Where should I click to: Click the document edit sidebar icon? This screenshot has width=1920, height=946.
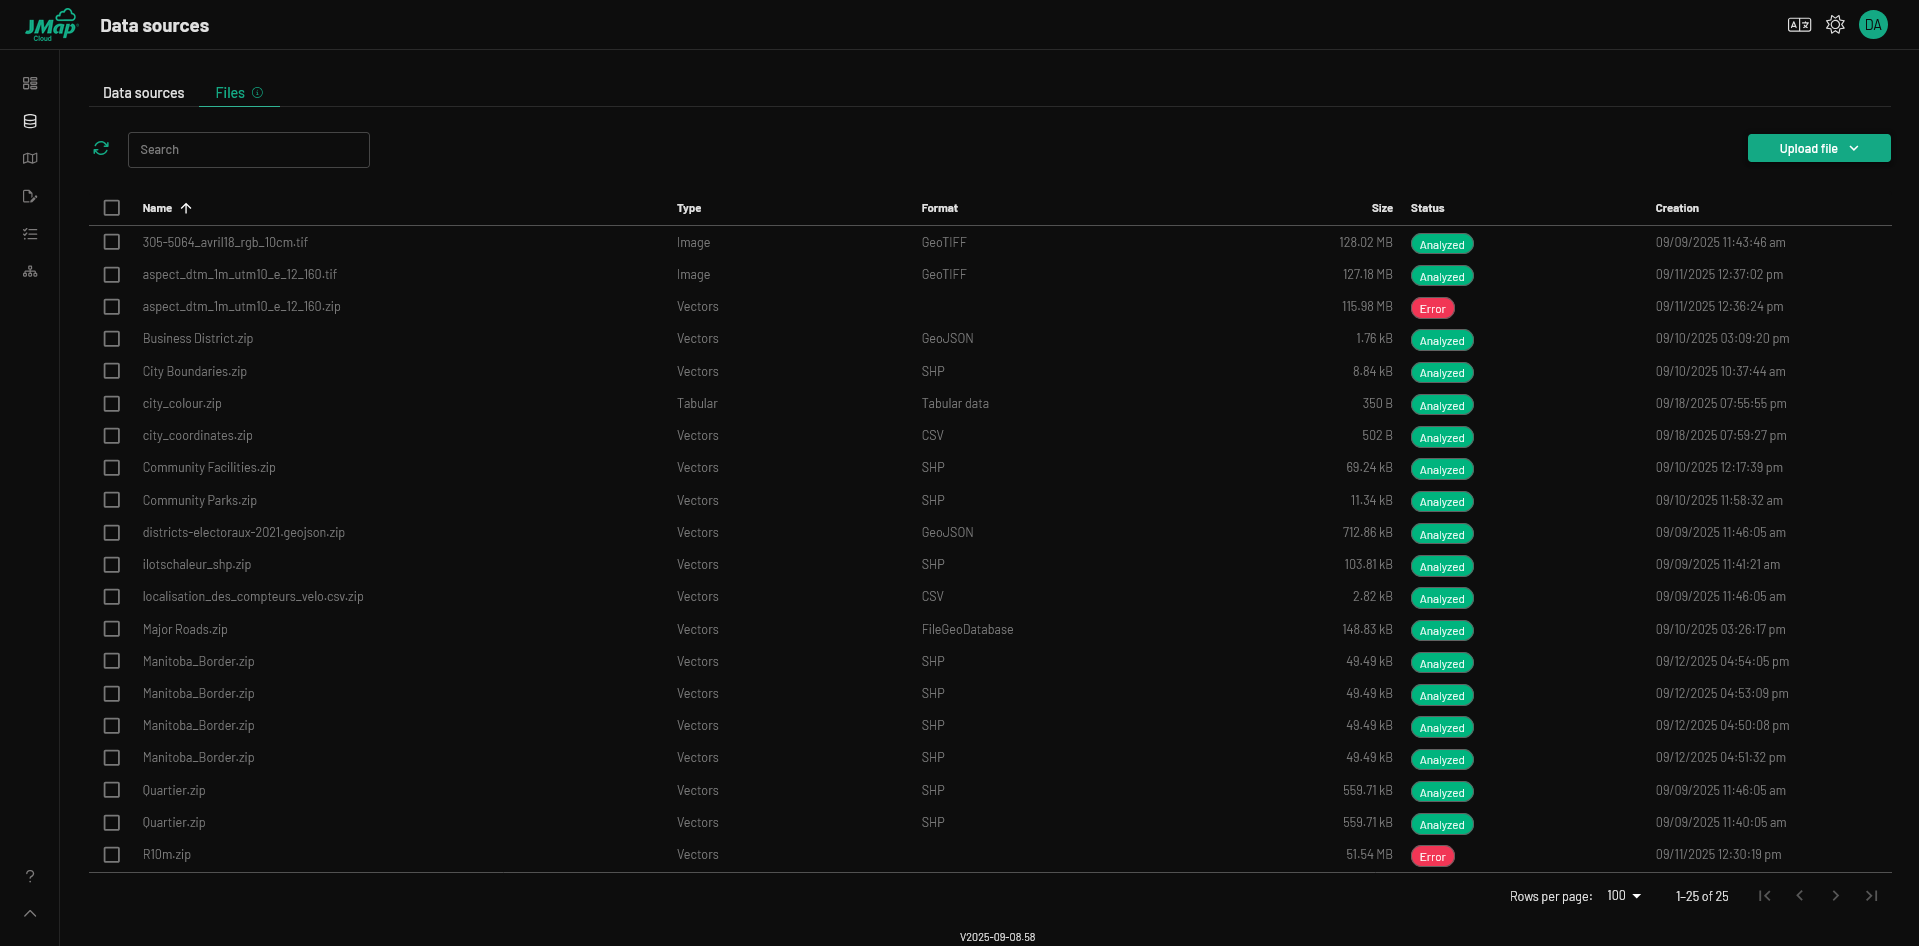(30, 196)
